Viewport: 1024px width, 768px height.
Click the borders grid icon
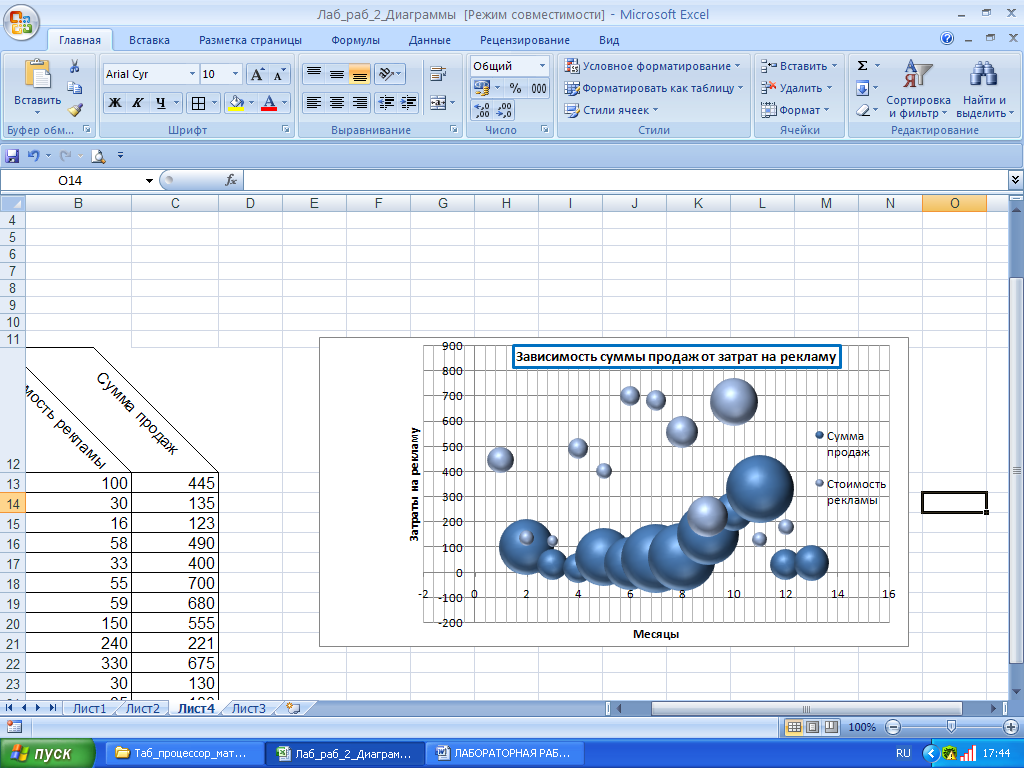click(x=199, y=103)
